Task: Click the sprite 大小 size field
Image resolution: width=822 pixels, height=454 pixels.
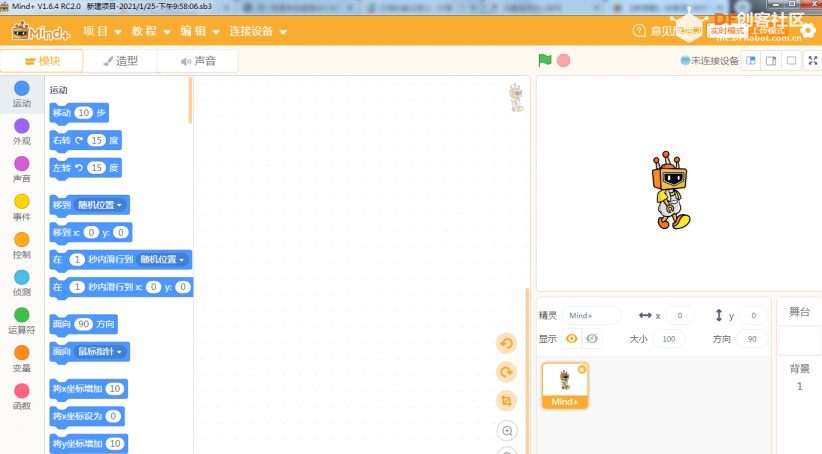Action: coord(669,339)
